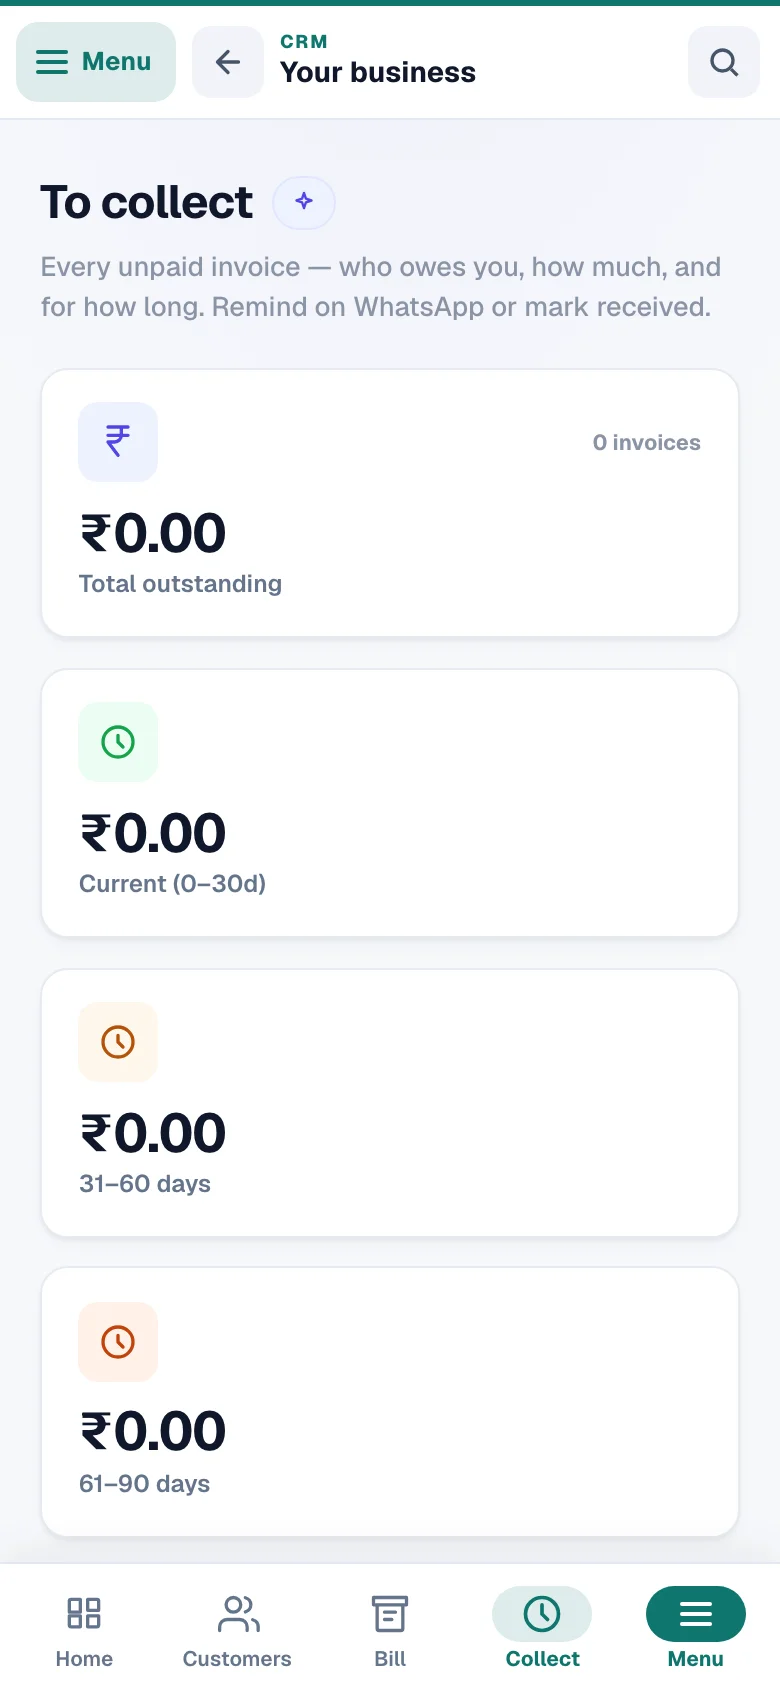Click the Your business title

point(378,73)
